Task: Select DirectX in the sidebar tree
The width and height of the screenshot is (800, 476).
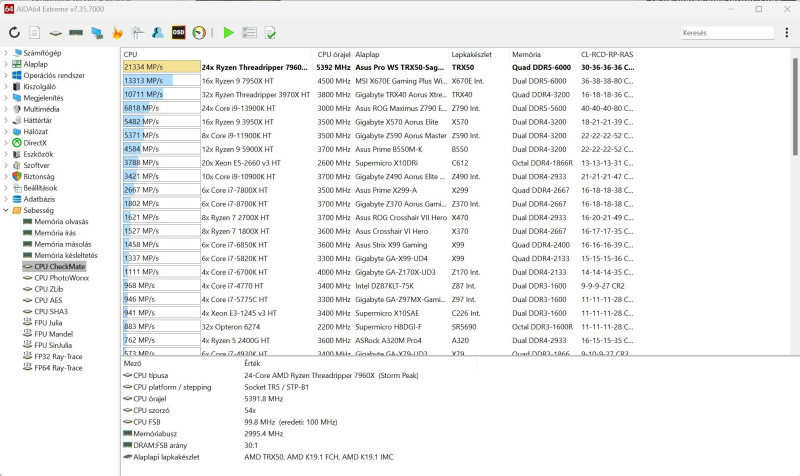Action: tap(35, 143)
